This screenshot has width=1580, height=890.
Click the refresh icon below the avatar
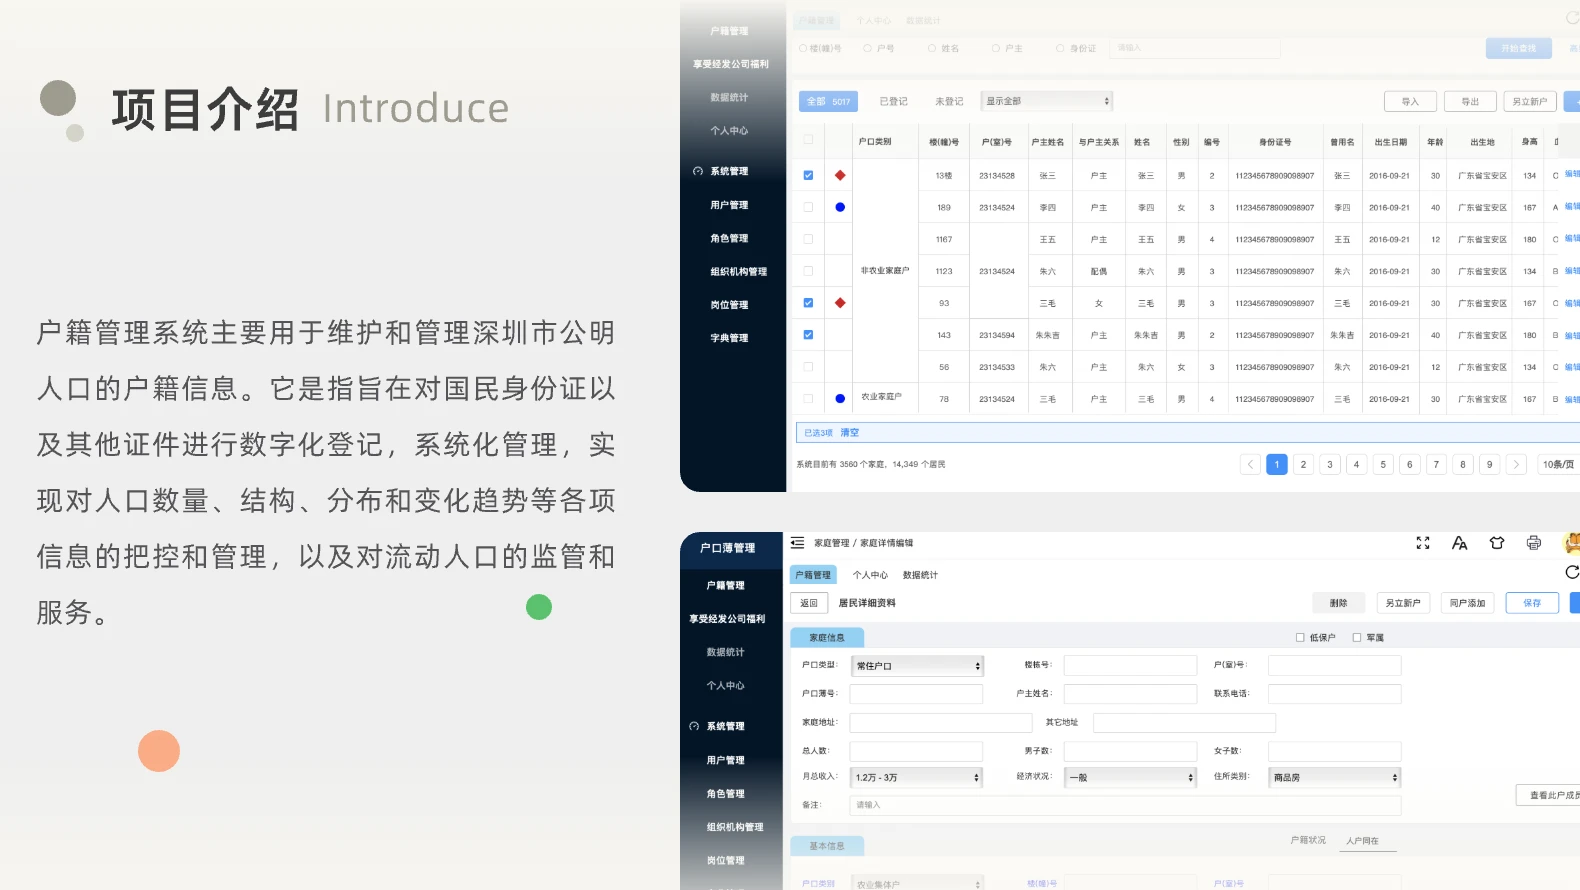(1572, 572)
